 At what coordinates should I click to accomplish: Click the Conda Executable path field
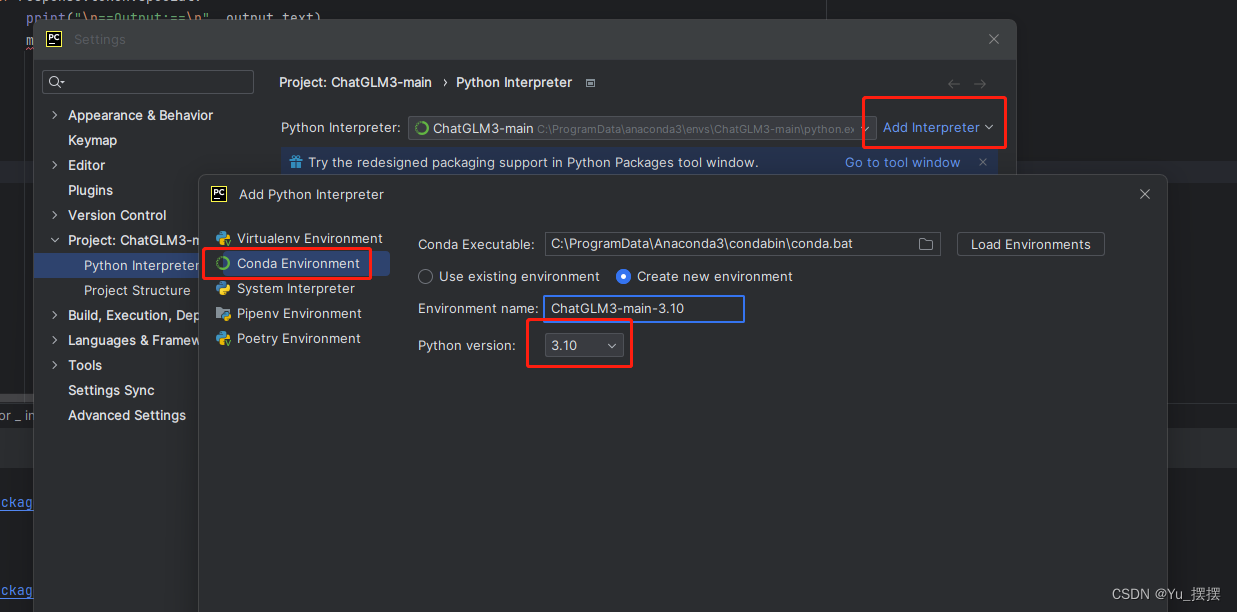point(743,244)
